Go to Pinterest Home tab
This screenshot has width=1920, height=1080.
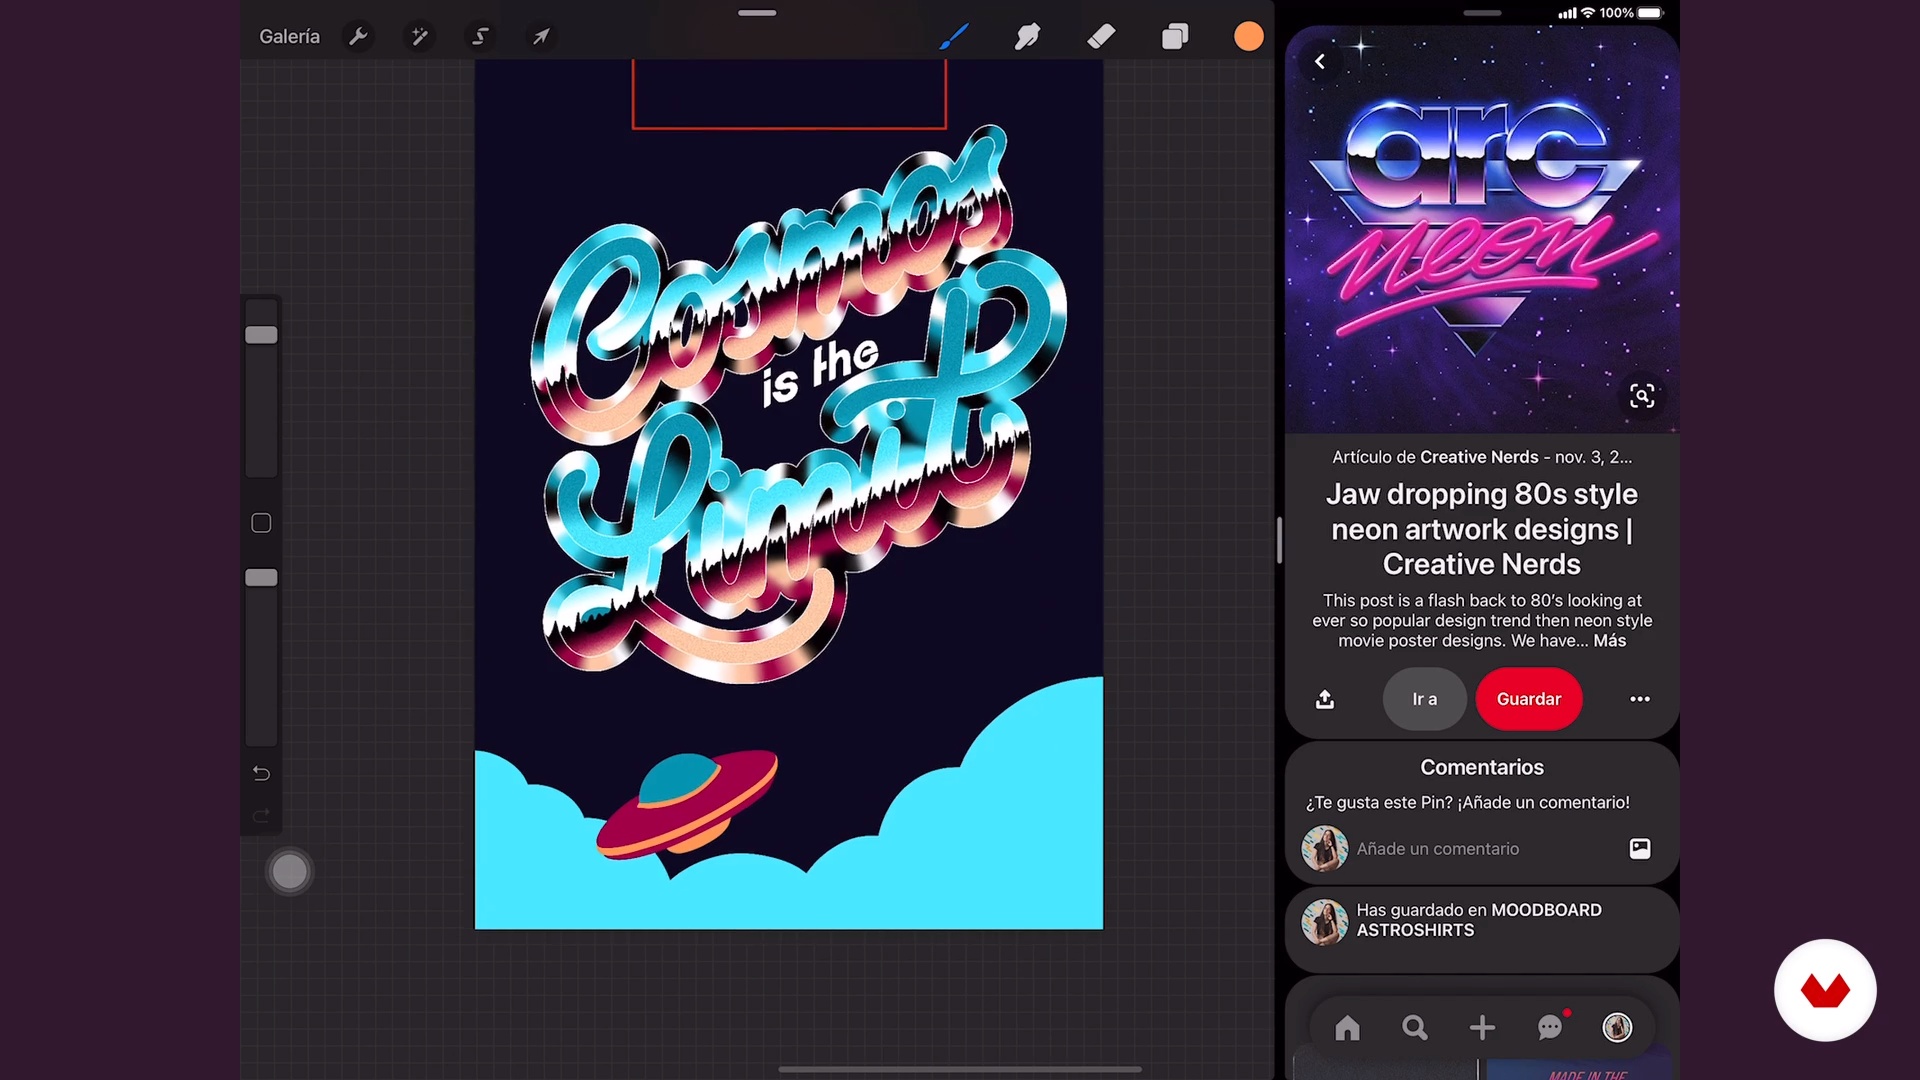tap(1347, 1028)
